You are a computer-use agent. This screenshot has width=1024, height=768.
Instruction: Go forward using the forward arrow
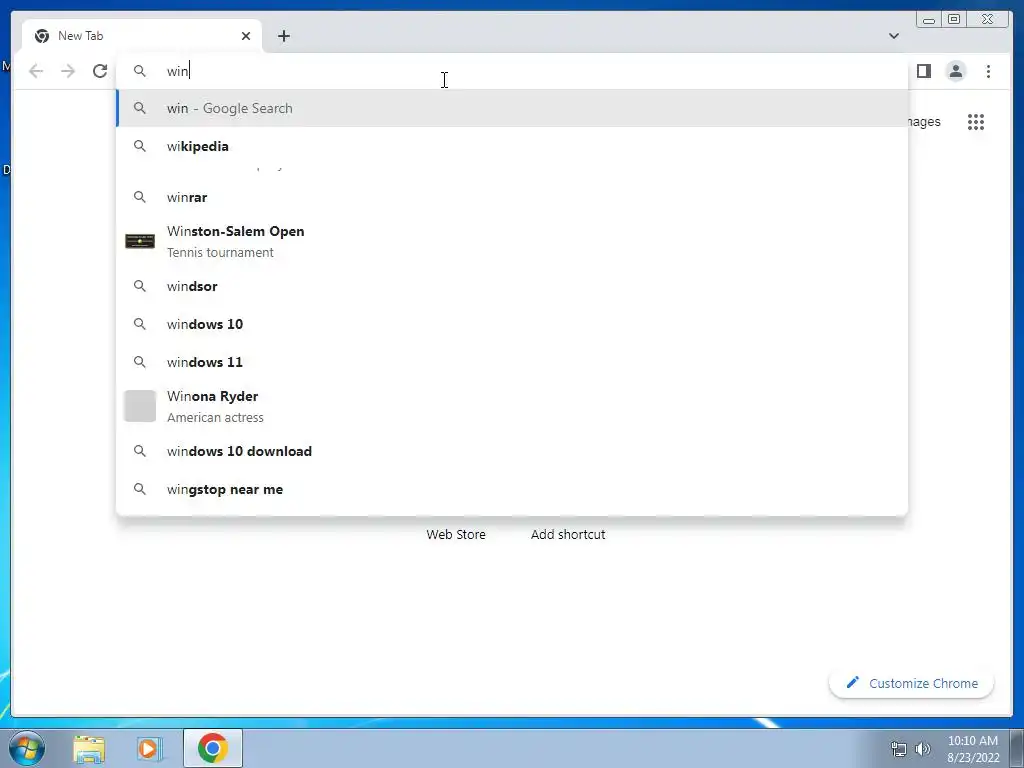68,71
